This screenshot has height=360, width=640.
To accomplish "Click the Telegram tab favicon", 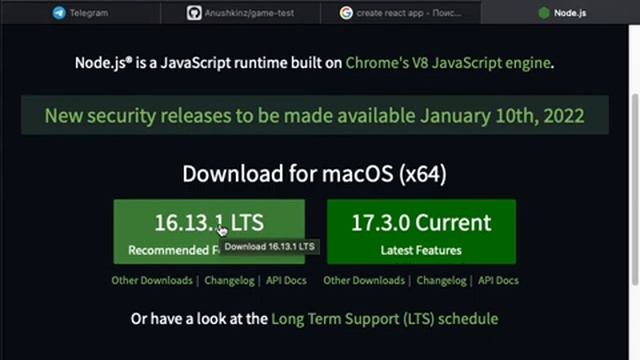I will click(59, 13).
